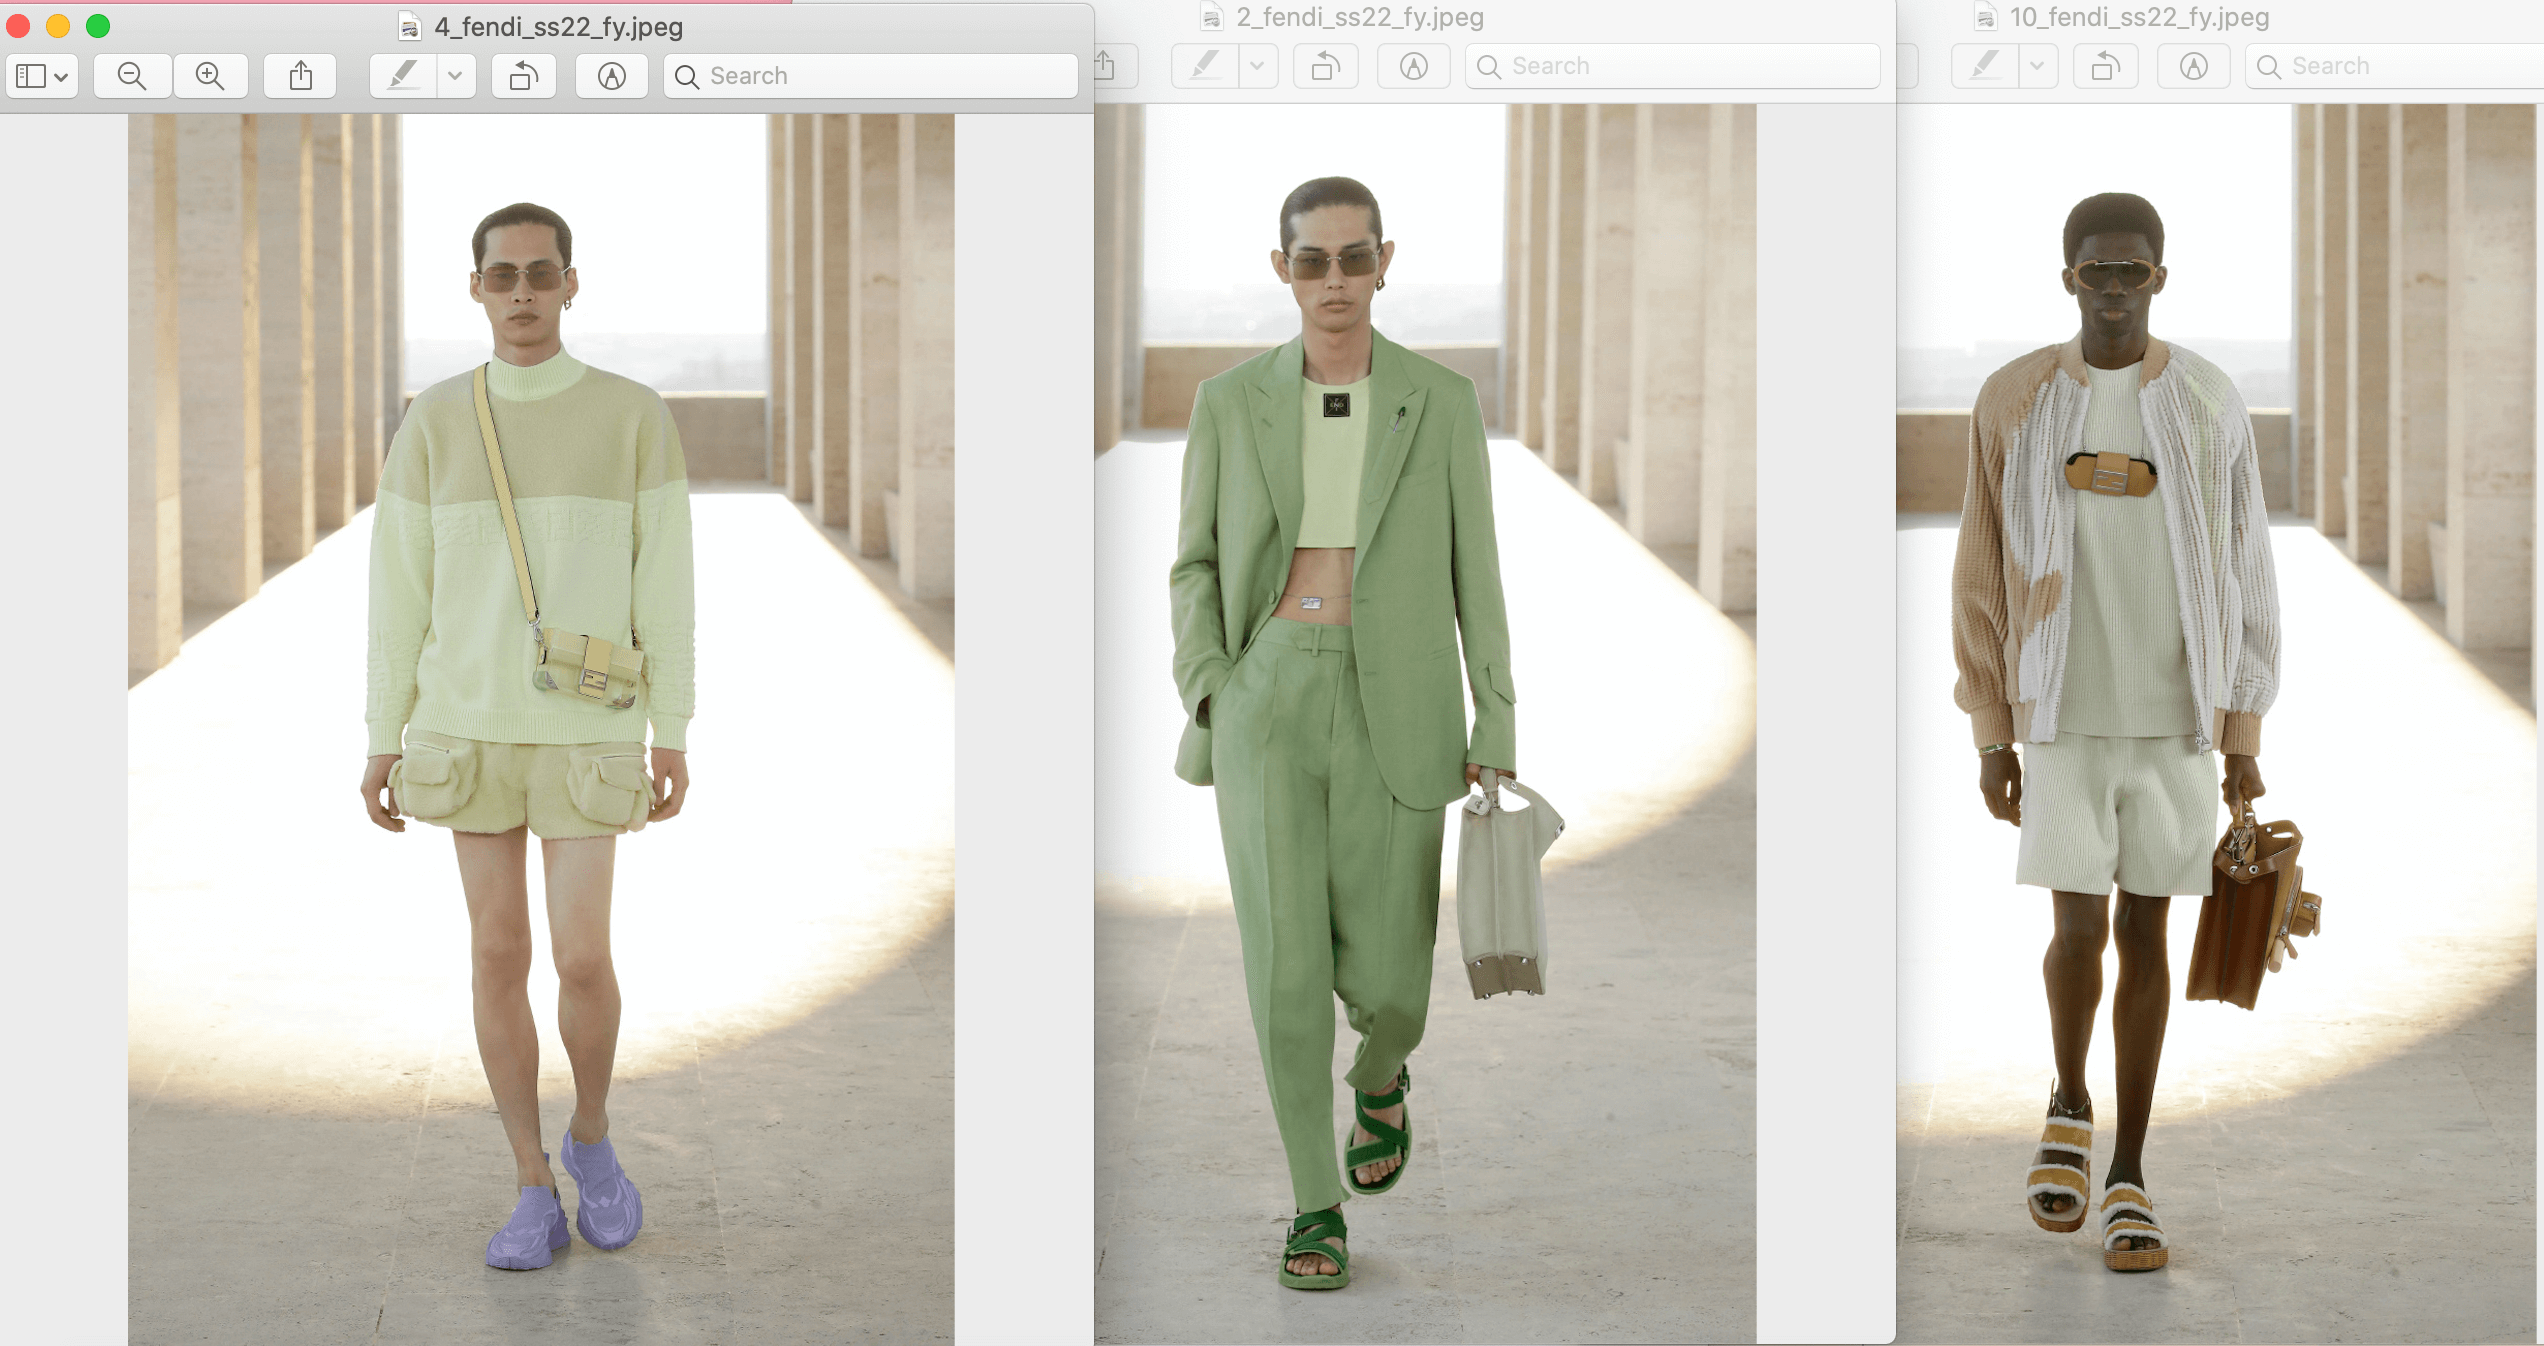Share the 4_fendi_ss22_fy.jpeg image
The height and width of the screenshot is (1346, 2544).
coord(300,76)
